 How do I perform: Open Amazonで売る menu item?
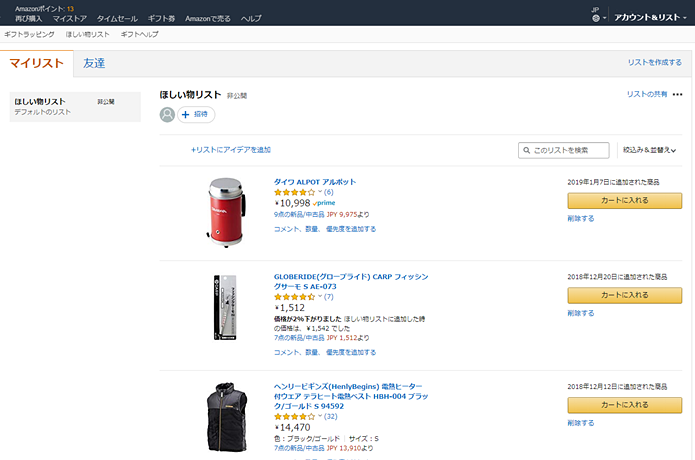[207, 19]
